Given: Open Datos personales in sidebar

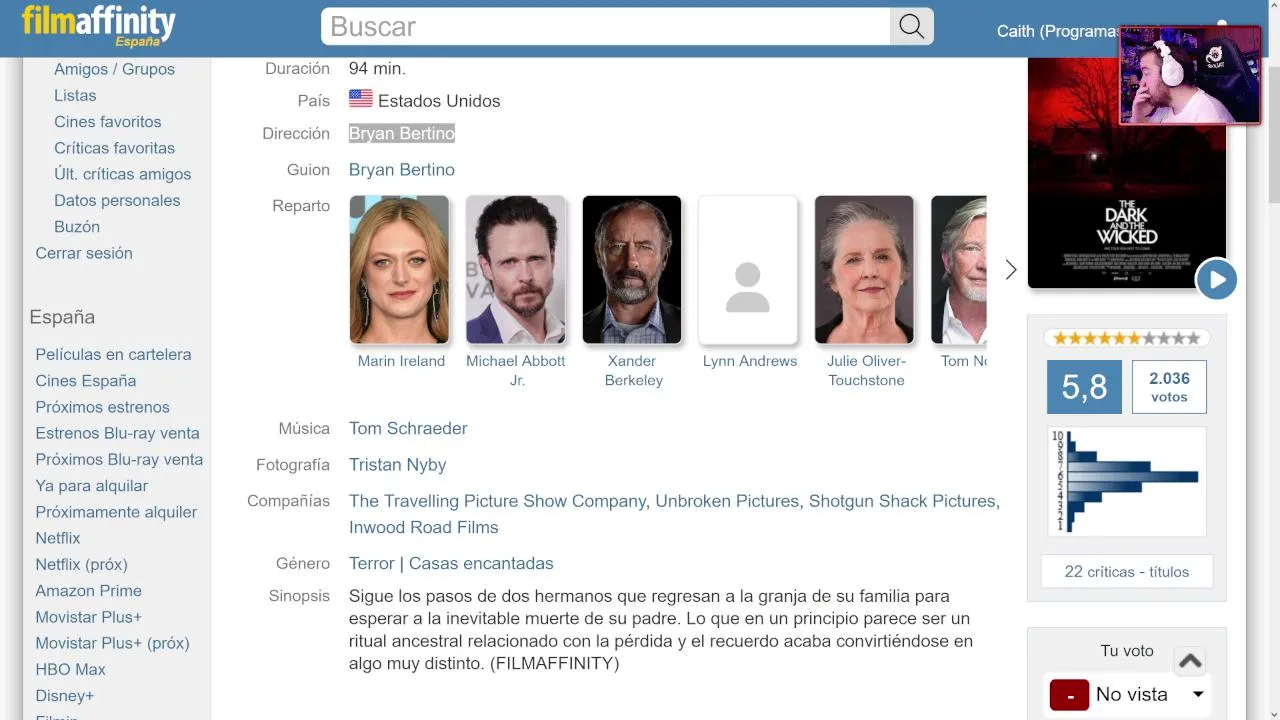Looking at the screenshot, I should [117, 200].
